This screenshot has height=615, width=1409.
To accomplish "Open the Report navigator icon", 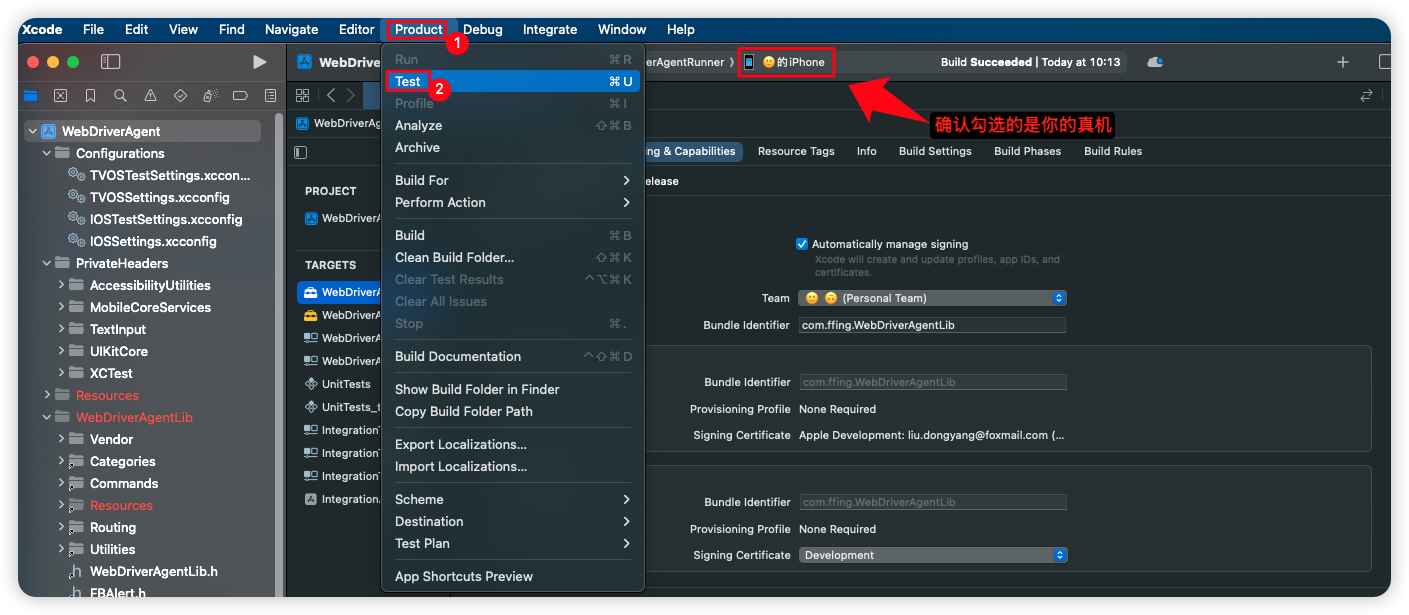I will click(x=270, y=96).
